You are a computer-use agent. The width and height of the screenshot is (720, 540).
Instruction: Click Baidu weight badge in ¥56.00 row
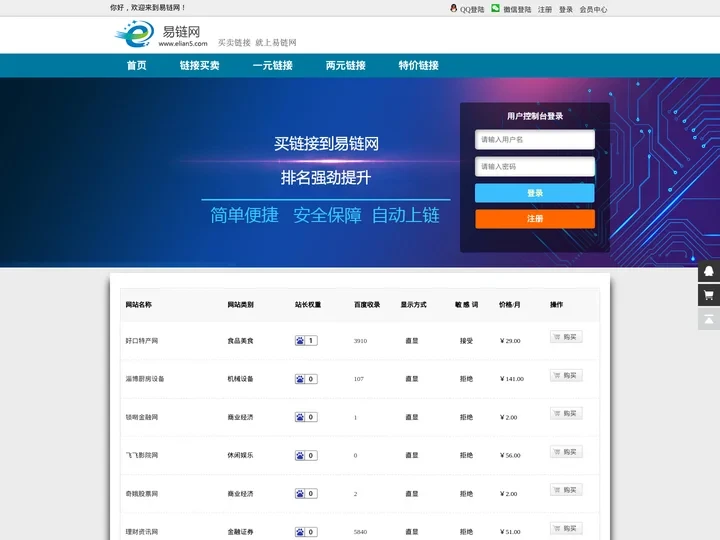306,455
